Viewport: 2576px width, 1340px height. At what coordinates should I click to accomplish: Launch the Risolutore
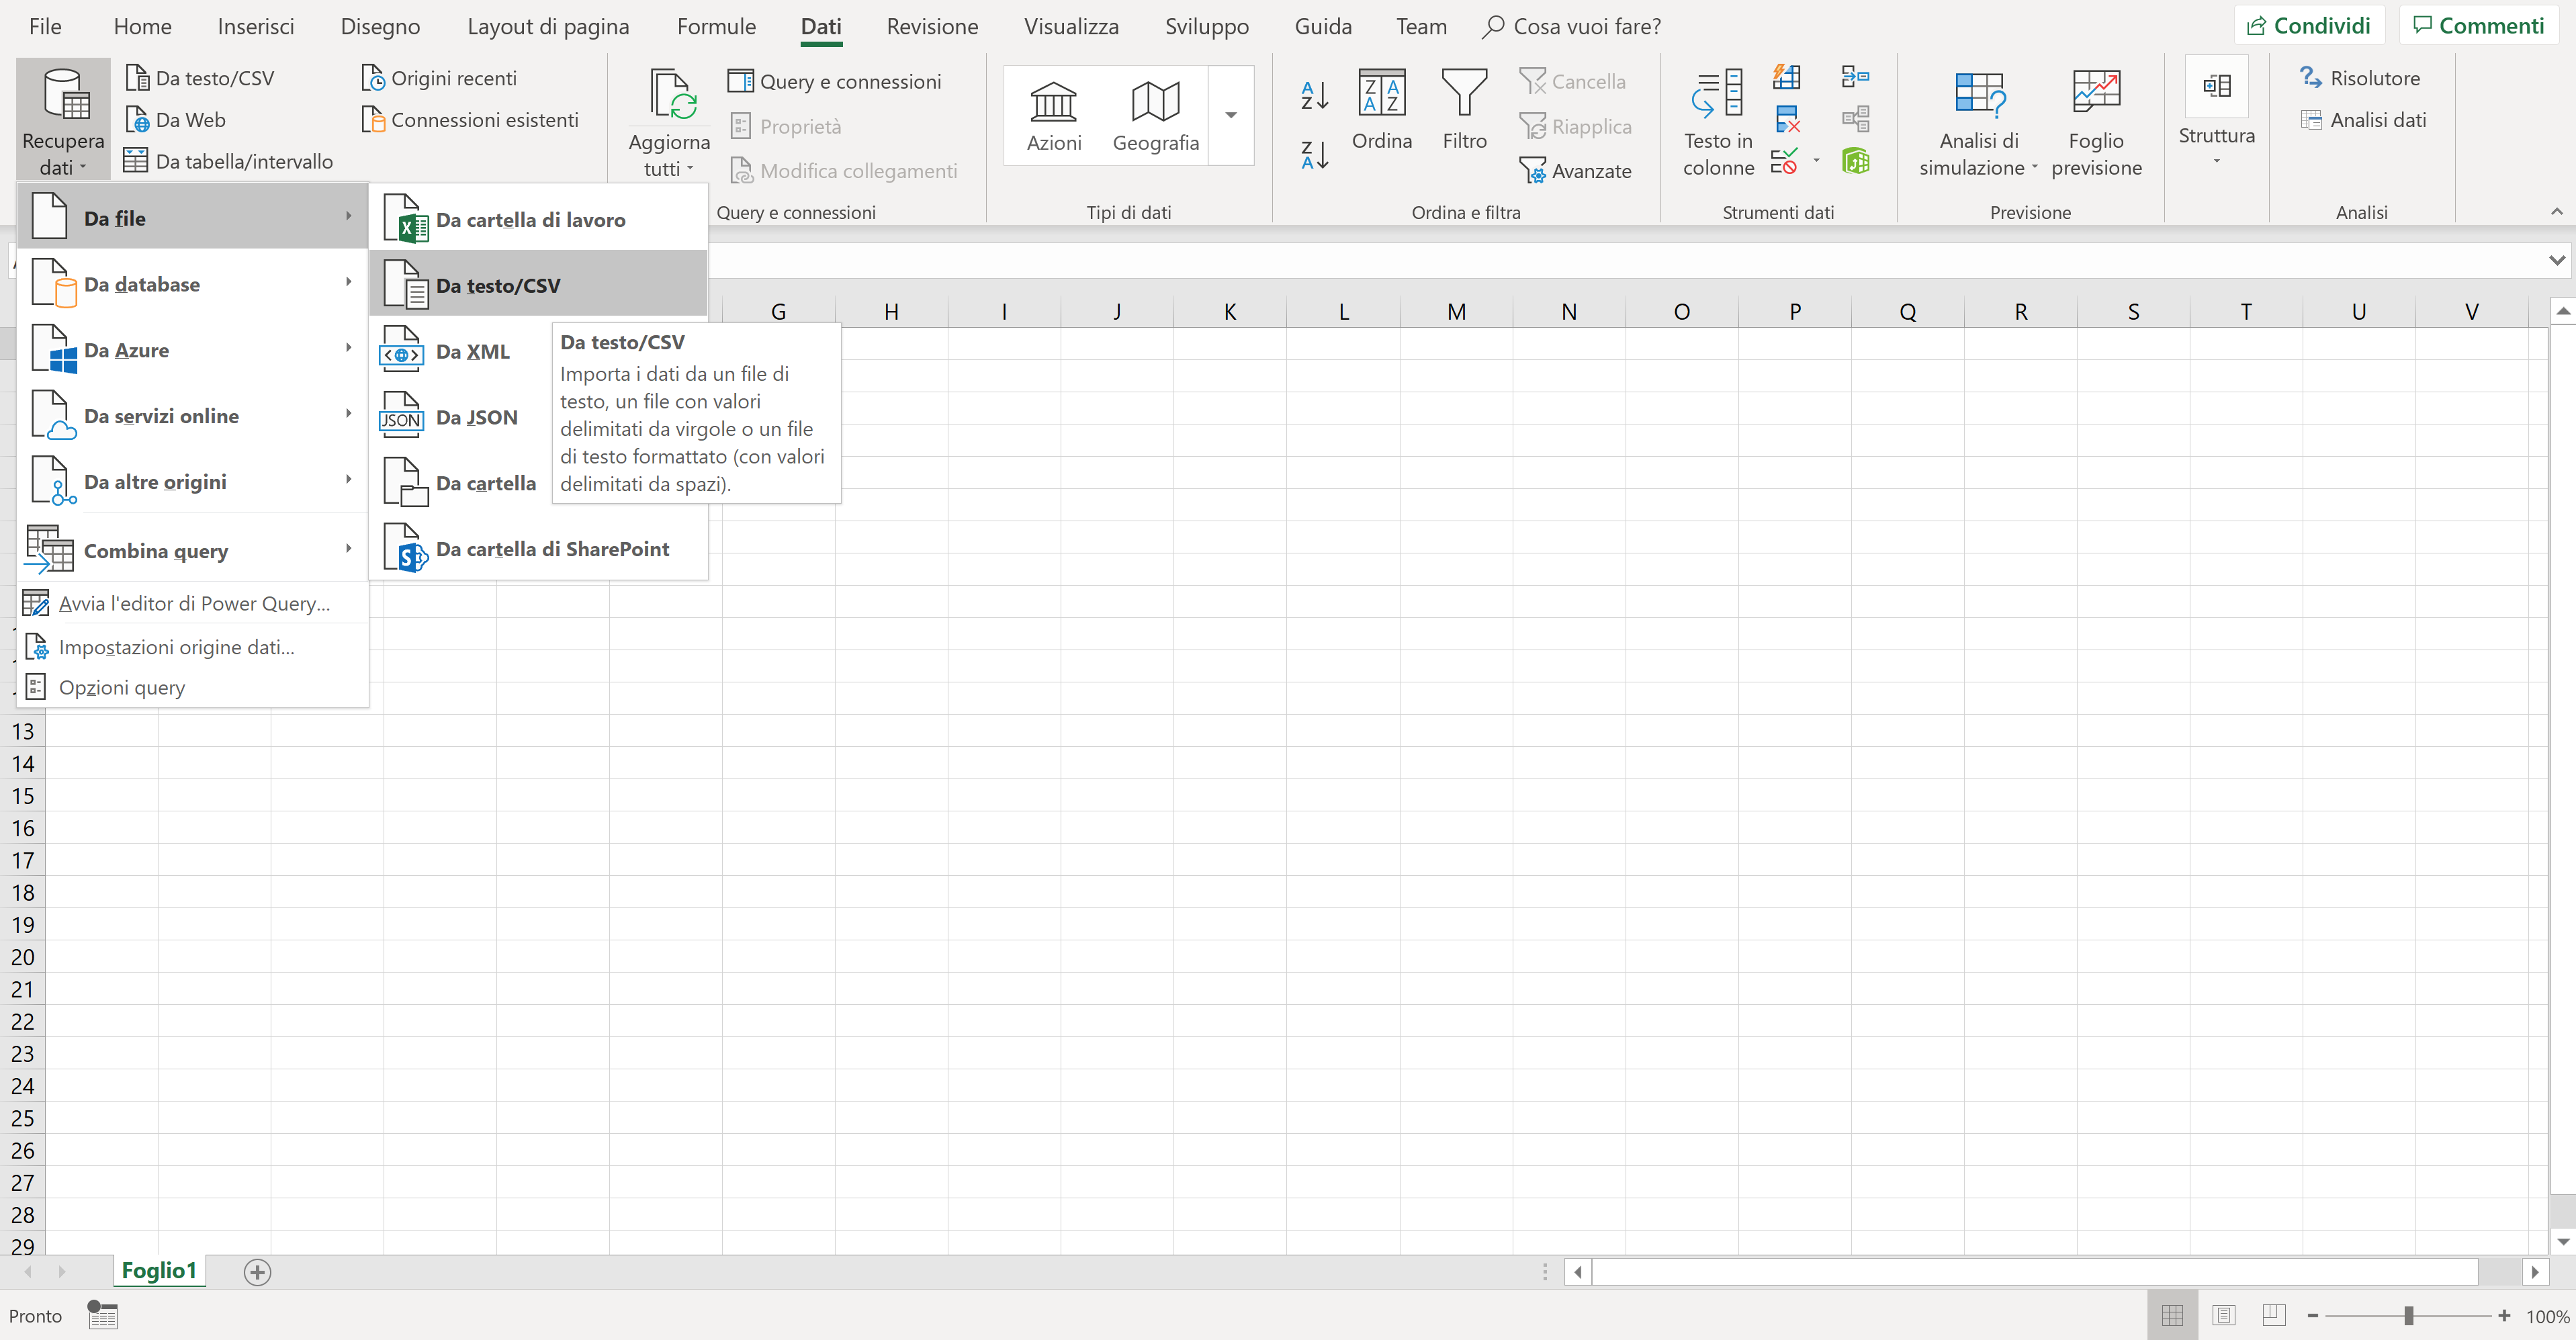[x=2359, y=78]
